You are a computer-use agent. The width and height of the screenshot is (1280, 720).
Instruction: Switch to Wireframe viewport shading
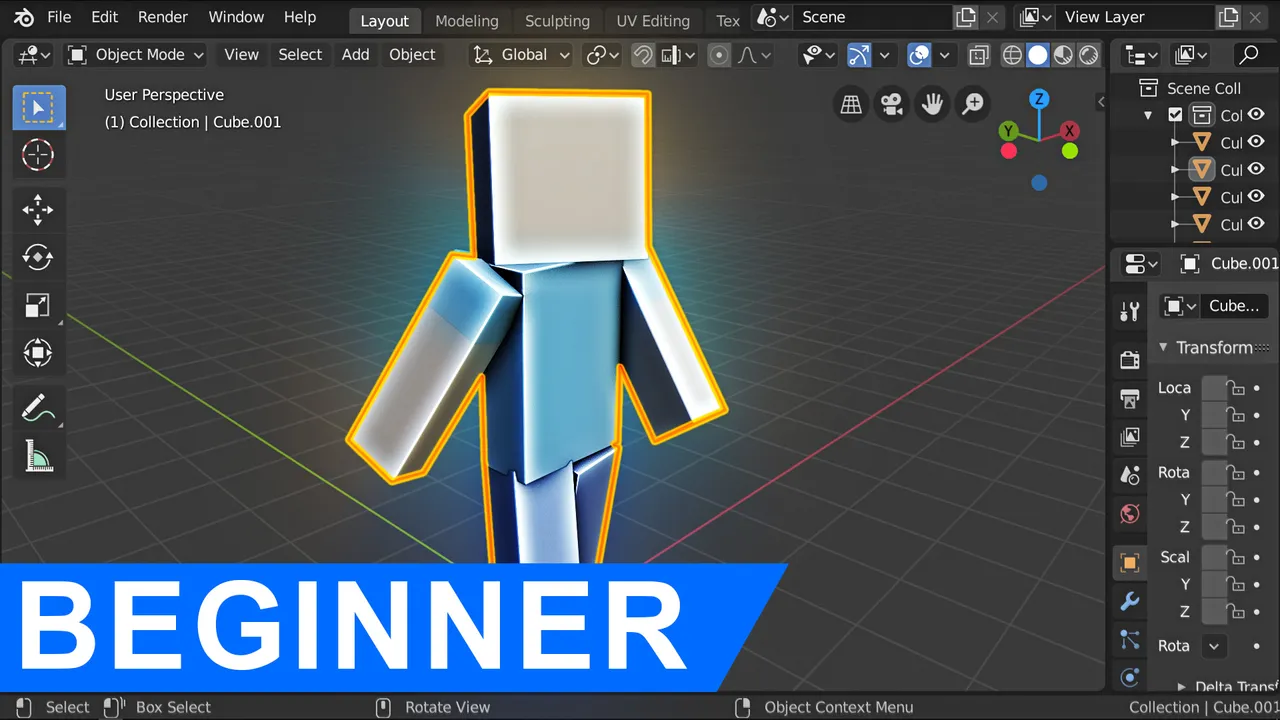tap(1012, 55)
